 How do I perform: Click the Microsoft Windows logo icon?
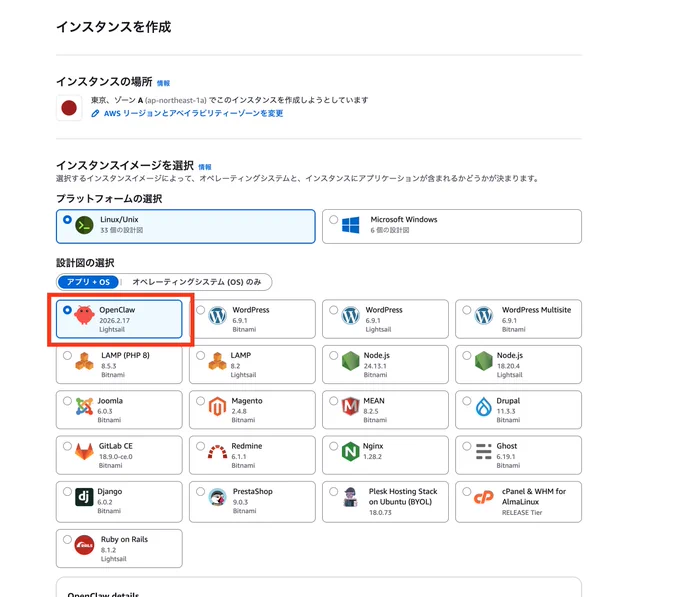[x=350, y=225]
